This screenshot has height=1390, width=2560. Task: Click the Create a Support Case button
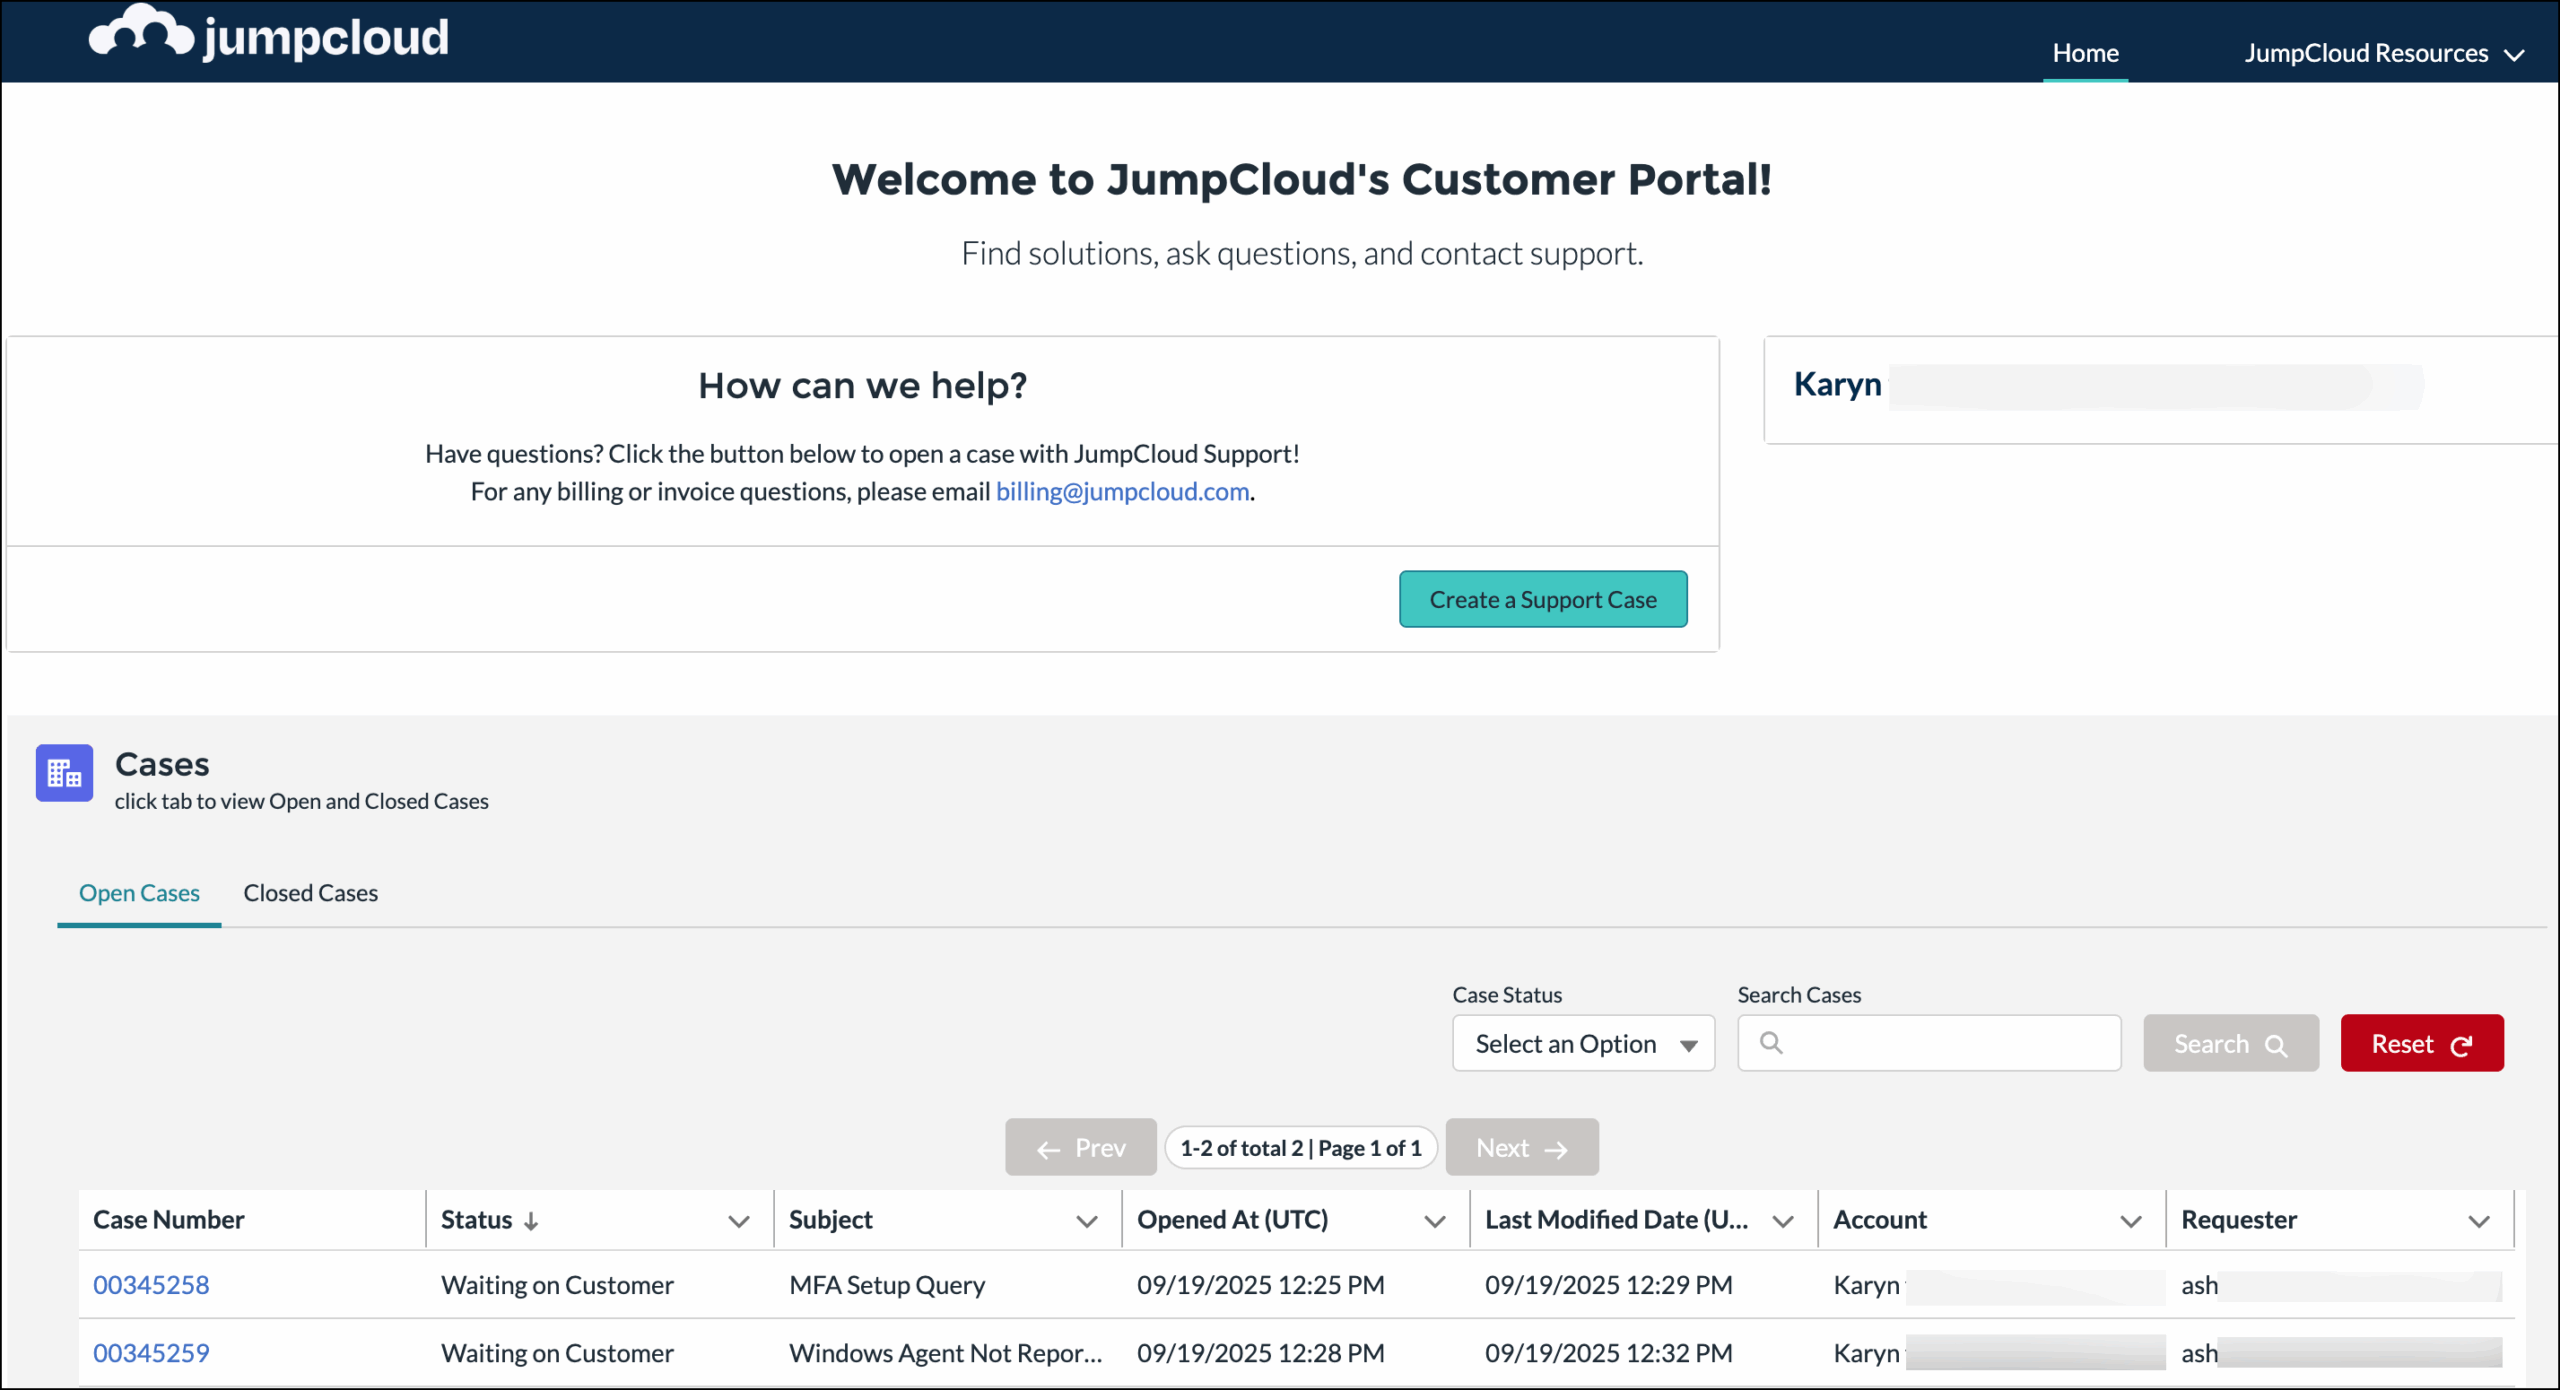(1543, 599)
